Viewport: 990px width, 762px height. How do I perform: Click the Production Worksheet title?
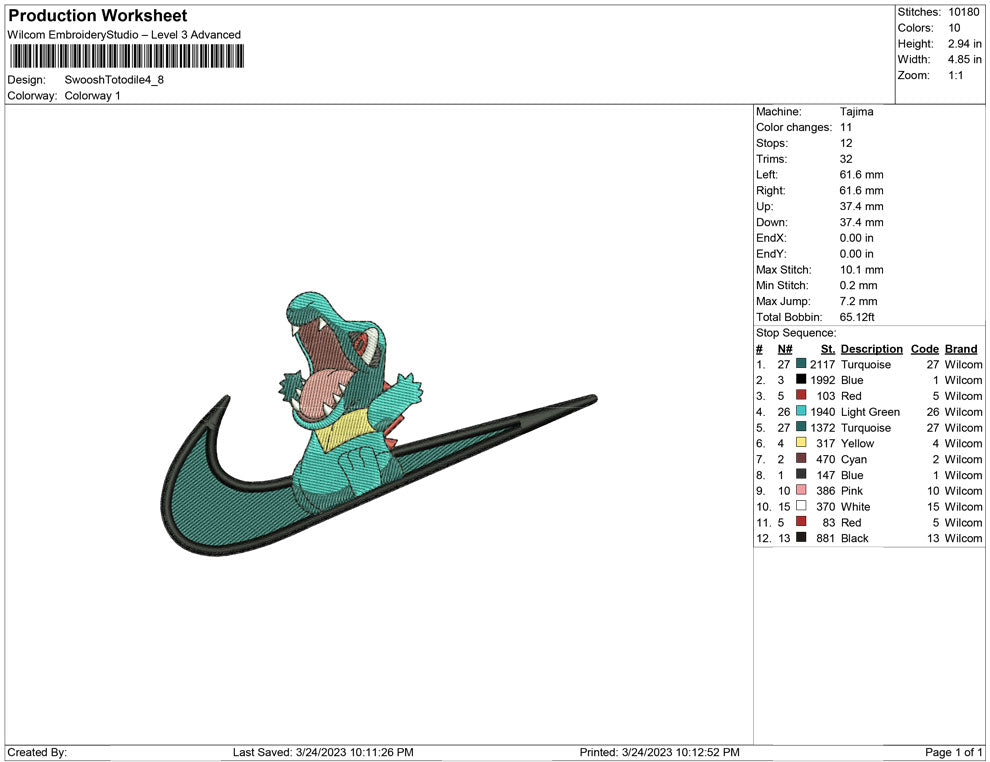coord(98,16)
